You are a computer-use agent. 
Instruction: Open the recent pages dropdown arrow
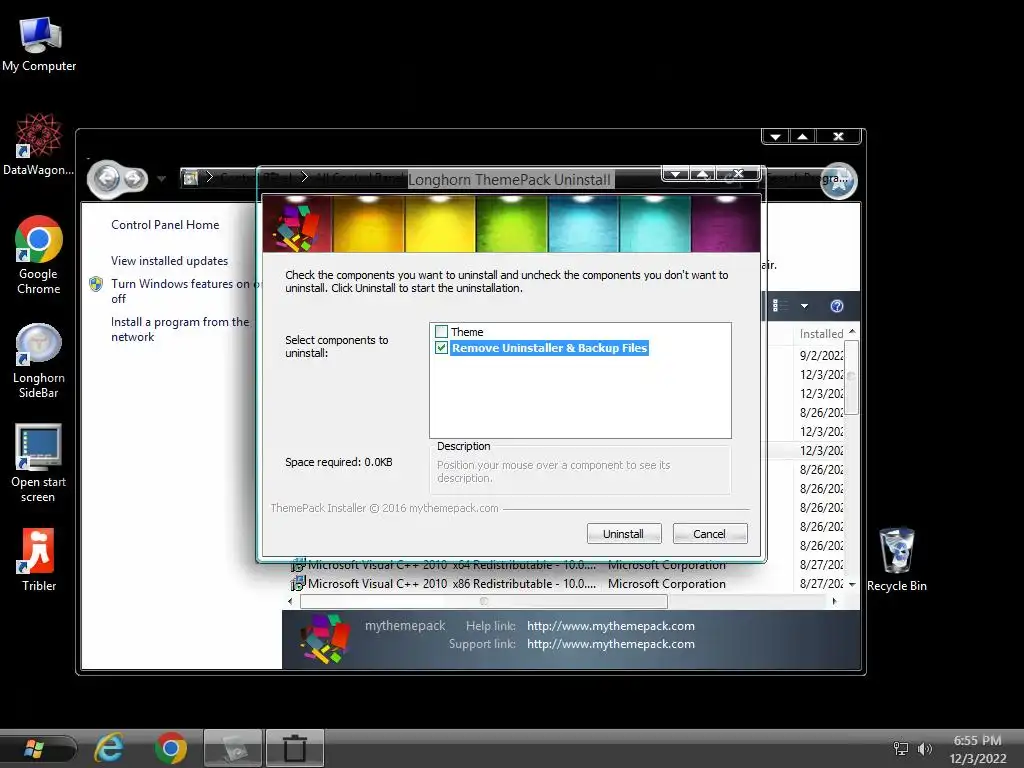click(161, 178)
